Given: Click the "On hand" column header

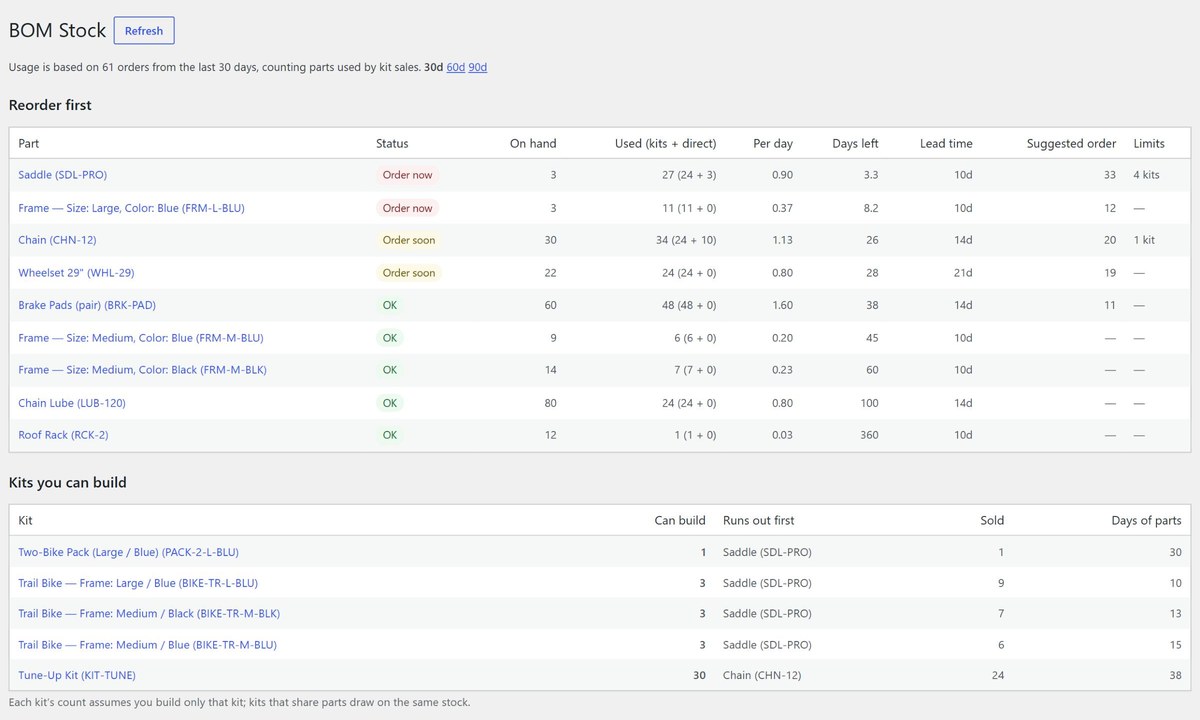Looking at the screenshot, I should (533, 143).
